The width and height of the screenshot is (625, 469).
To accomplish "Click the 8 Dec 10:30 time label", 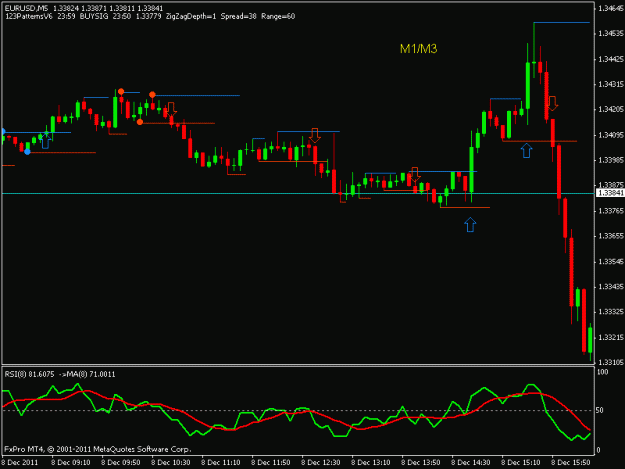I will click(171, 463).
